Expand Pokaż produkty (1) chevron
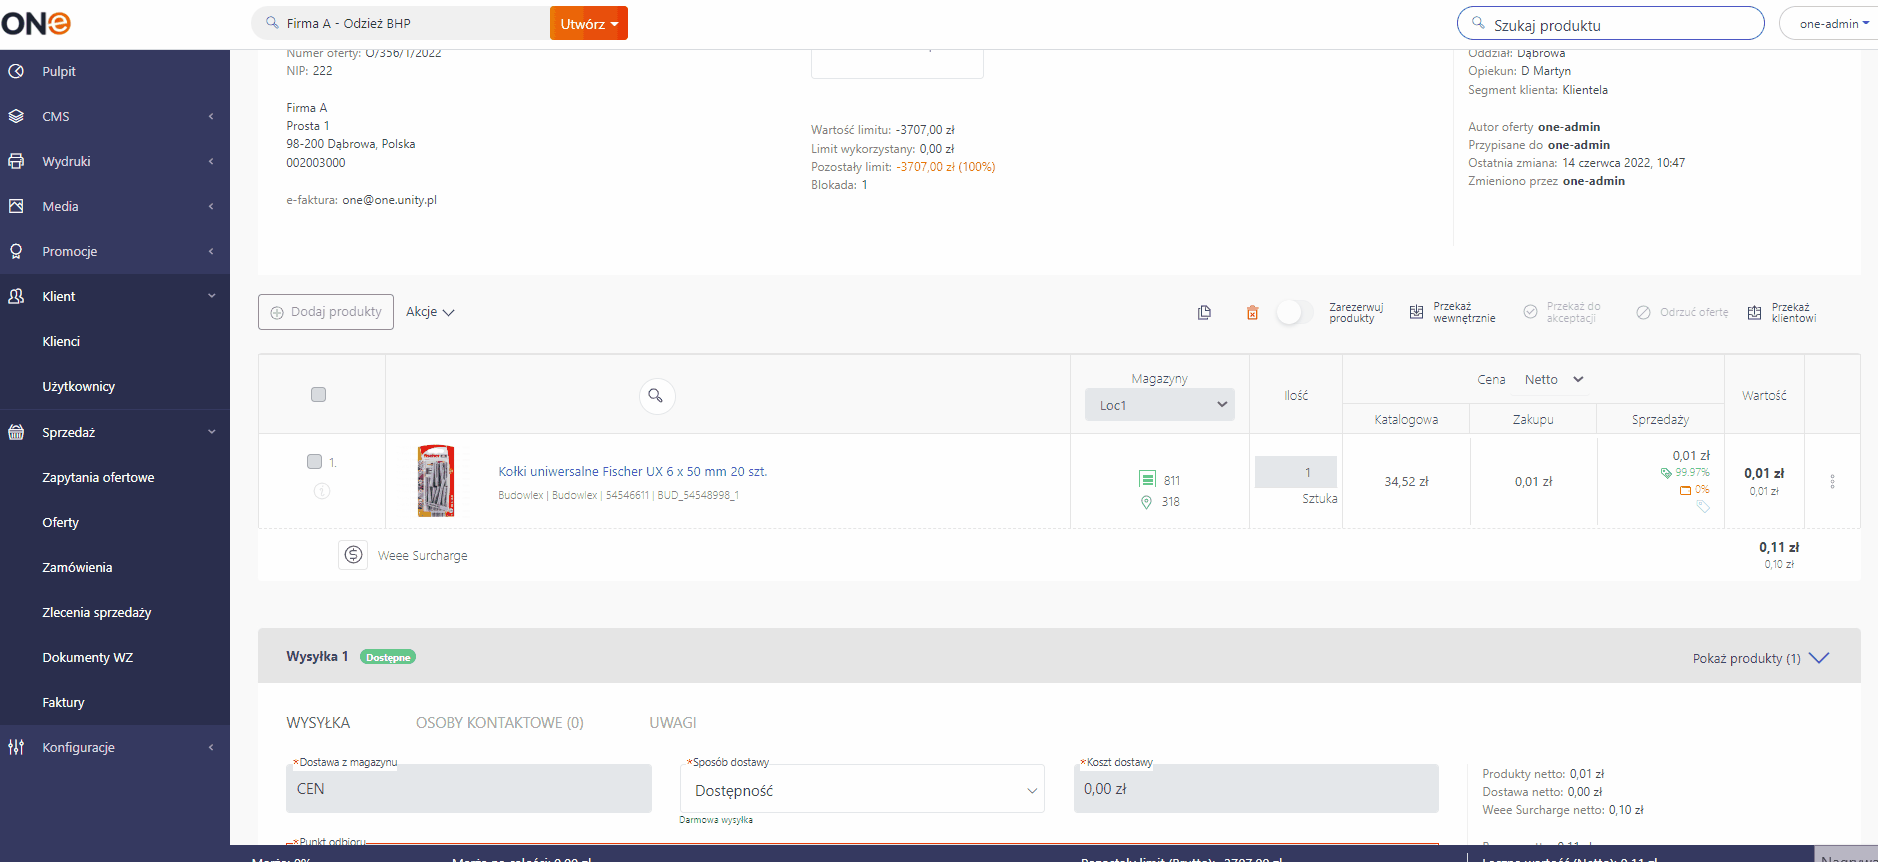This screenshot has height=862, width=1878. click(1819, 657)
